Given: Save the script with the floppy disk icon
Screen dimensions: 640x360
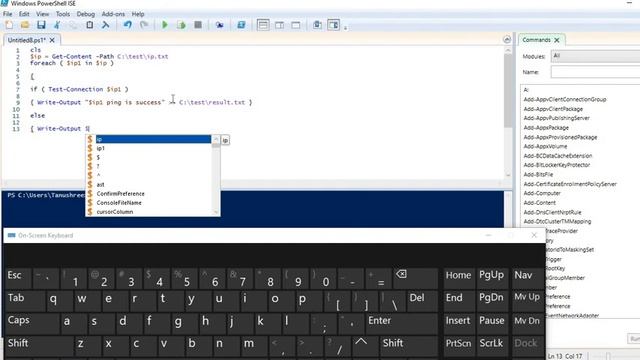Looking at the screenshot, I should (41, 25).
